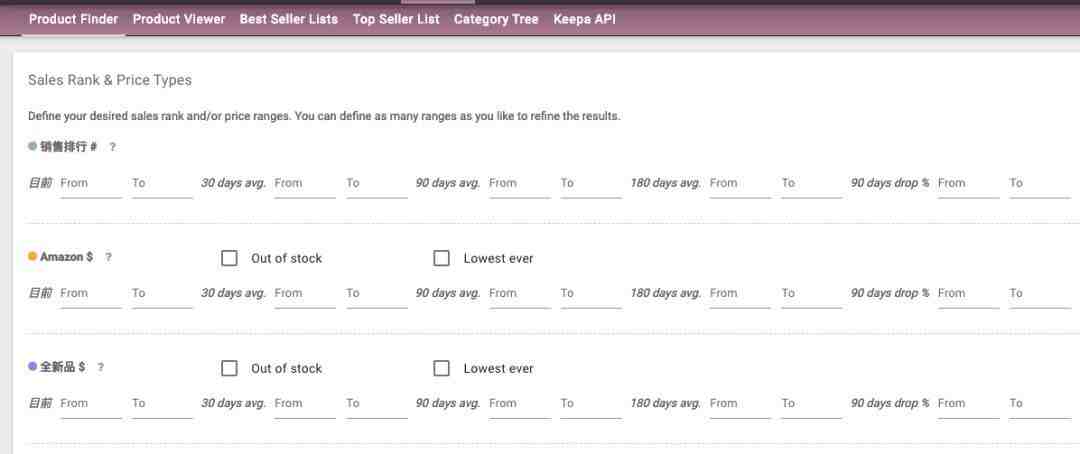Click the Amazon $ label

pyautogui.click(x=66, y=257)
